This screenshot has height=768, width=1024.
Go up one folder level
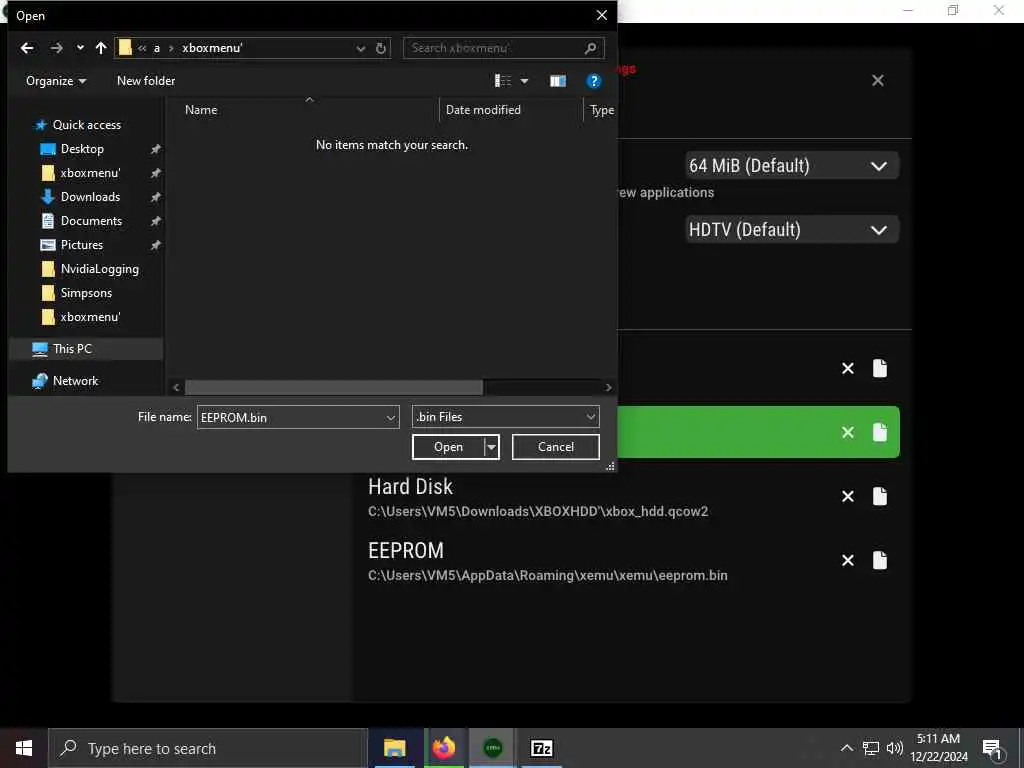pos(101,48)
